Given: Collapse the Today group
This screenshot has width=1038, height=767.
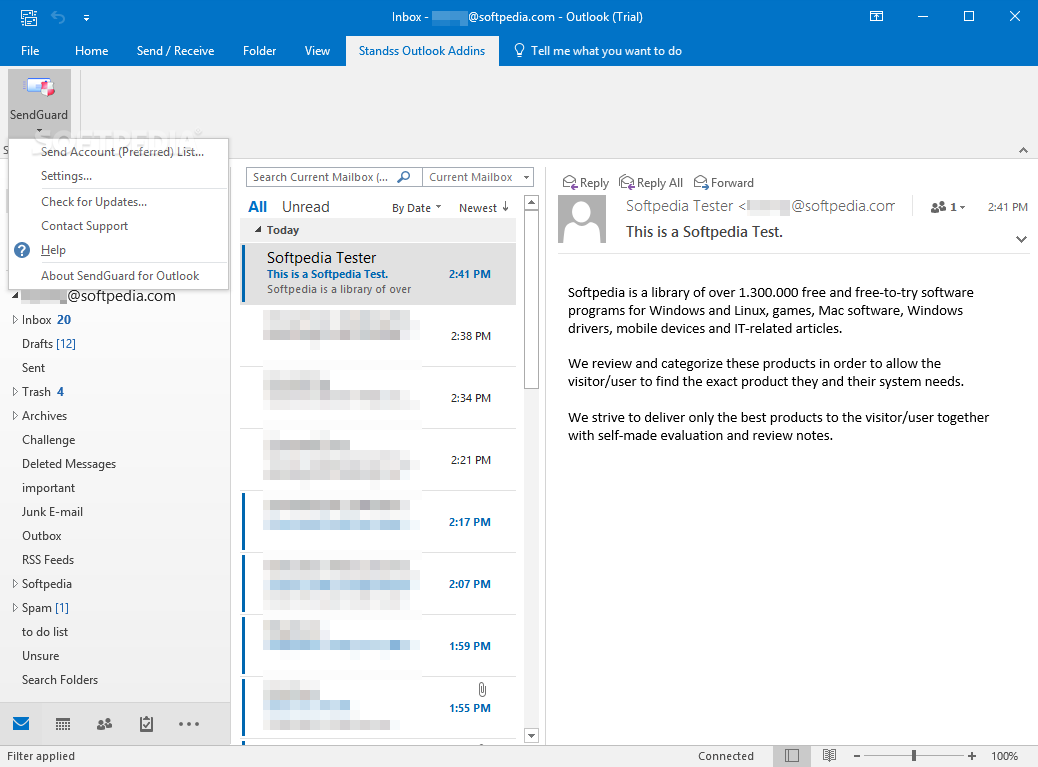Looking at the screenshot, I should tap(259, 230).
